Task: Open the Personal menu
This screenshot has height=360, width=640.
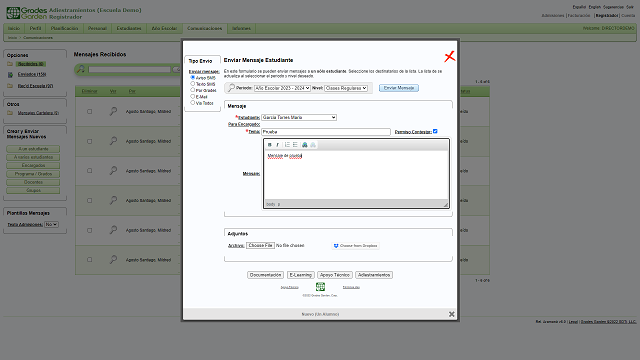Action: point(97,28)
